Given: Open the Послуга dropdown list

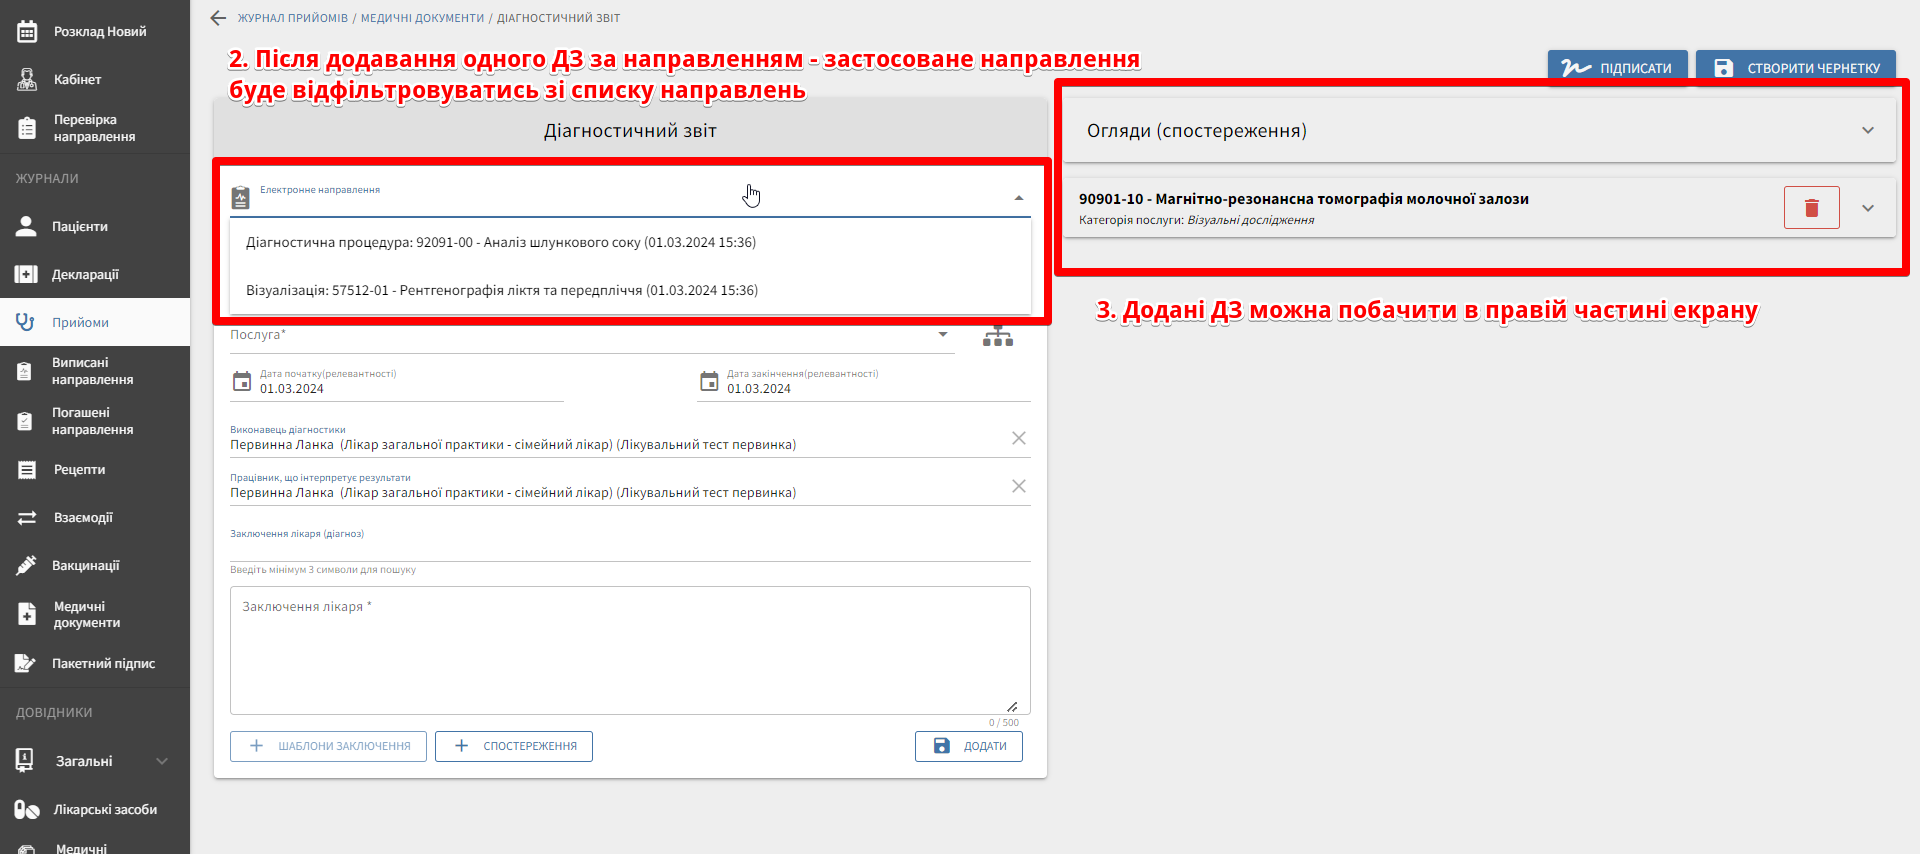Looking at the screenshot, I should pyautogui.click(x=942, y=335).
